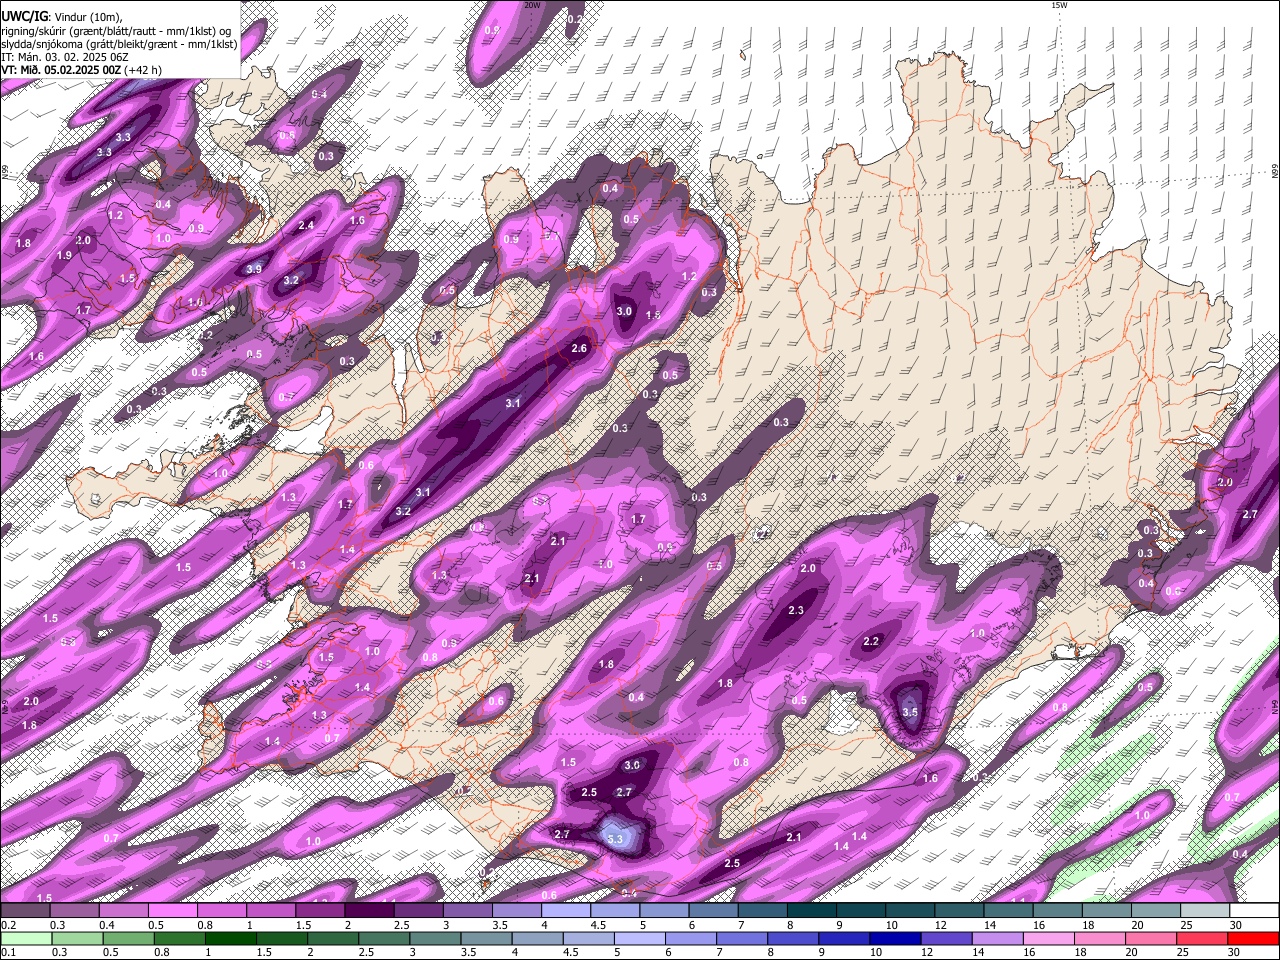The width and height of the screenshot is (1280, 960).
Task: Pick the dark teal swatch between 8 and 9
Action: (x=811, y=910)
